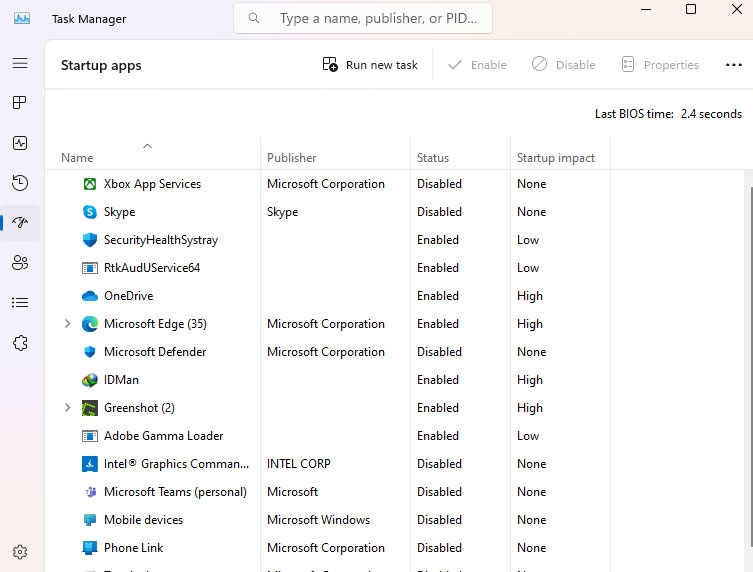753x572 pixels.
Task: Expand the Greenshot (2) group
Action: pyautogui.click(x=68, y=408)
